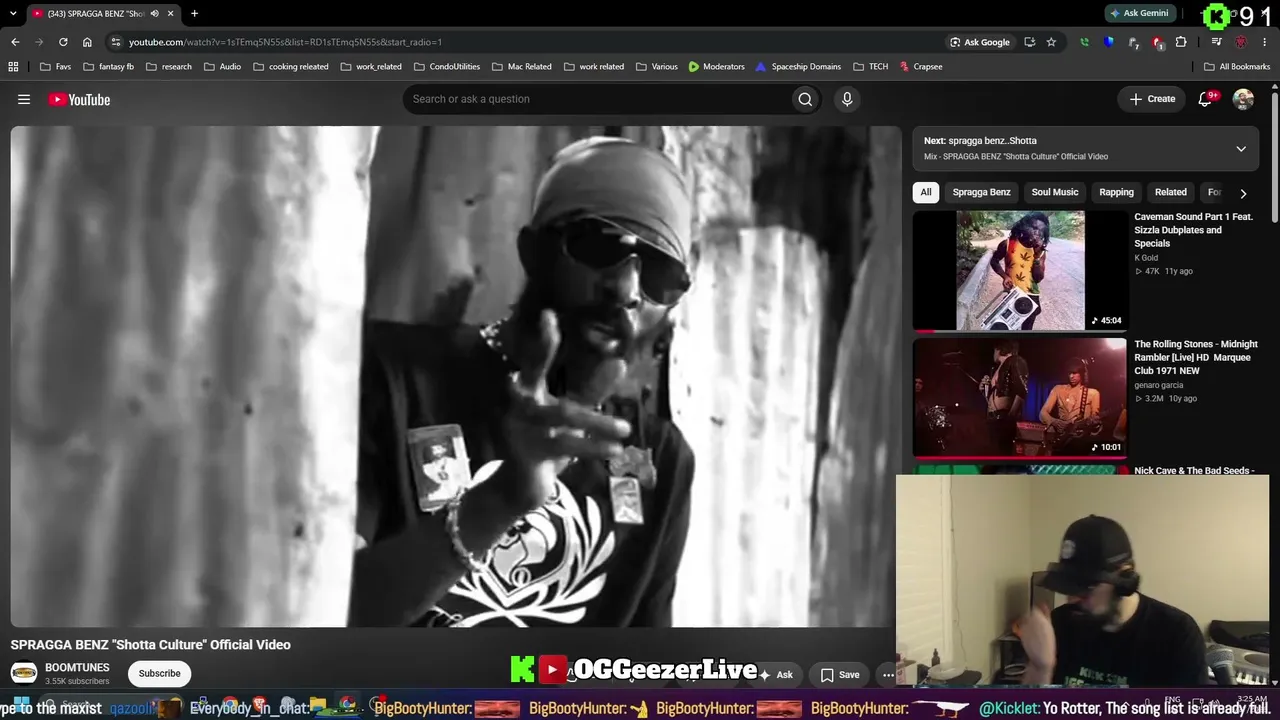Open the Favs bookmark folder
Viewport: 1280px width, 720px height.
[x=55, y=67]
